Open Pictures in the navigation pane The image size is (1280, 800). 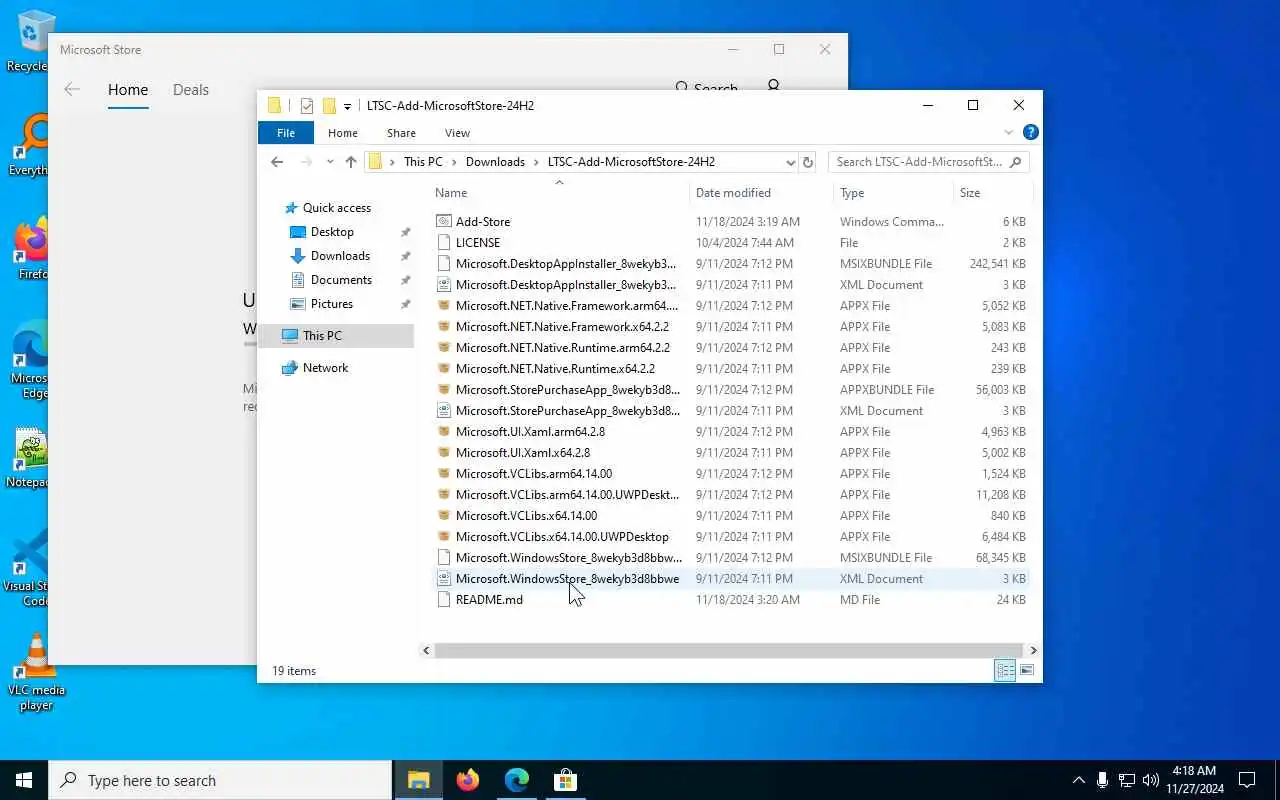331,304
